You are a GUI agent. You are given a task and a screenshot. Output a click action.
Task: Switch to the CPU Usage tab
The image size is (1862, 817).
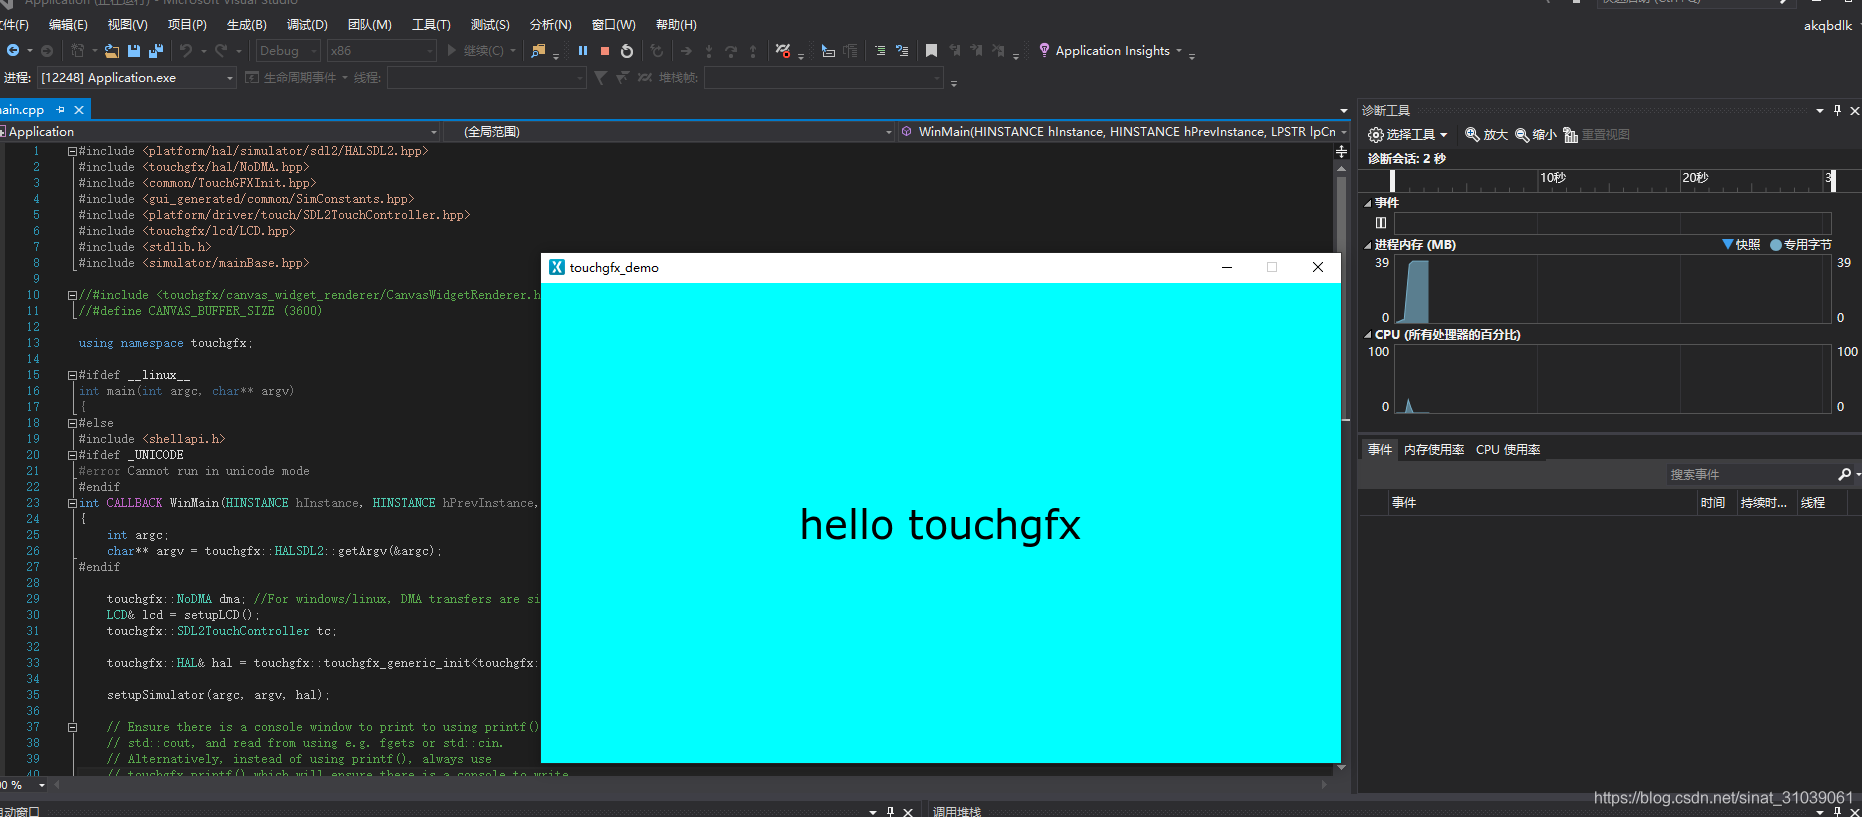tap(1508, 450)
